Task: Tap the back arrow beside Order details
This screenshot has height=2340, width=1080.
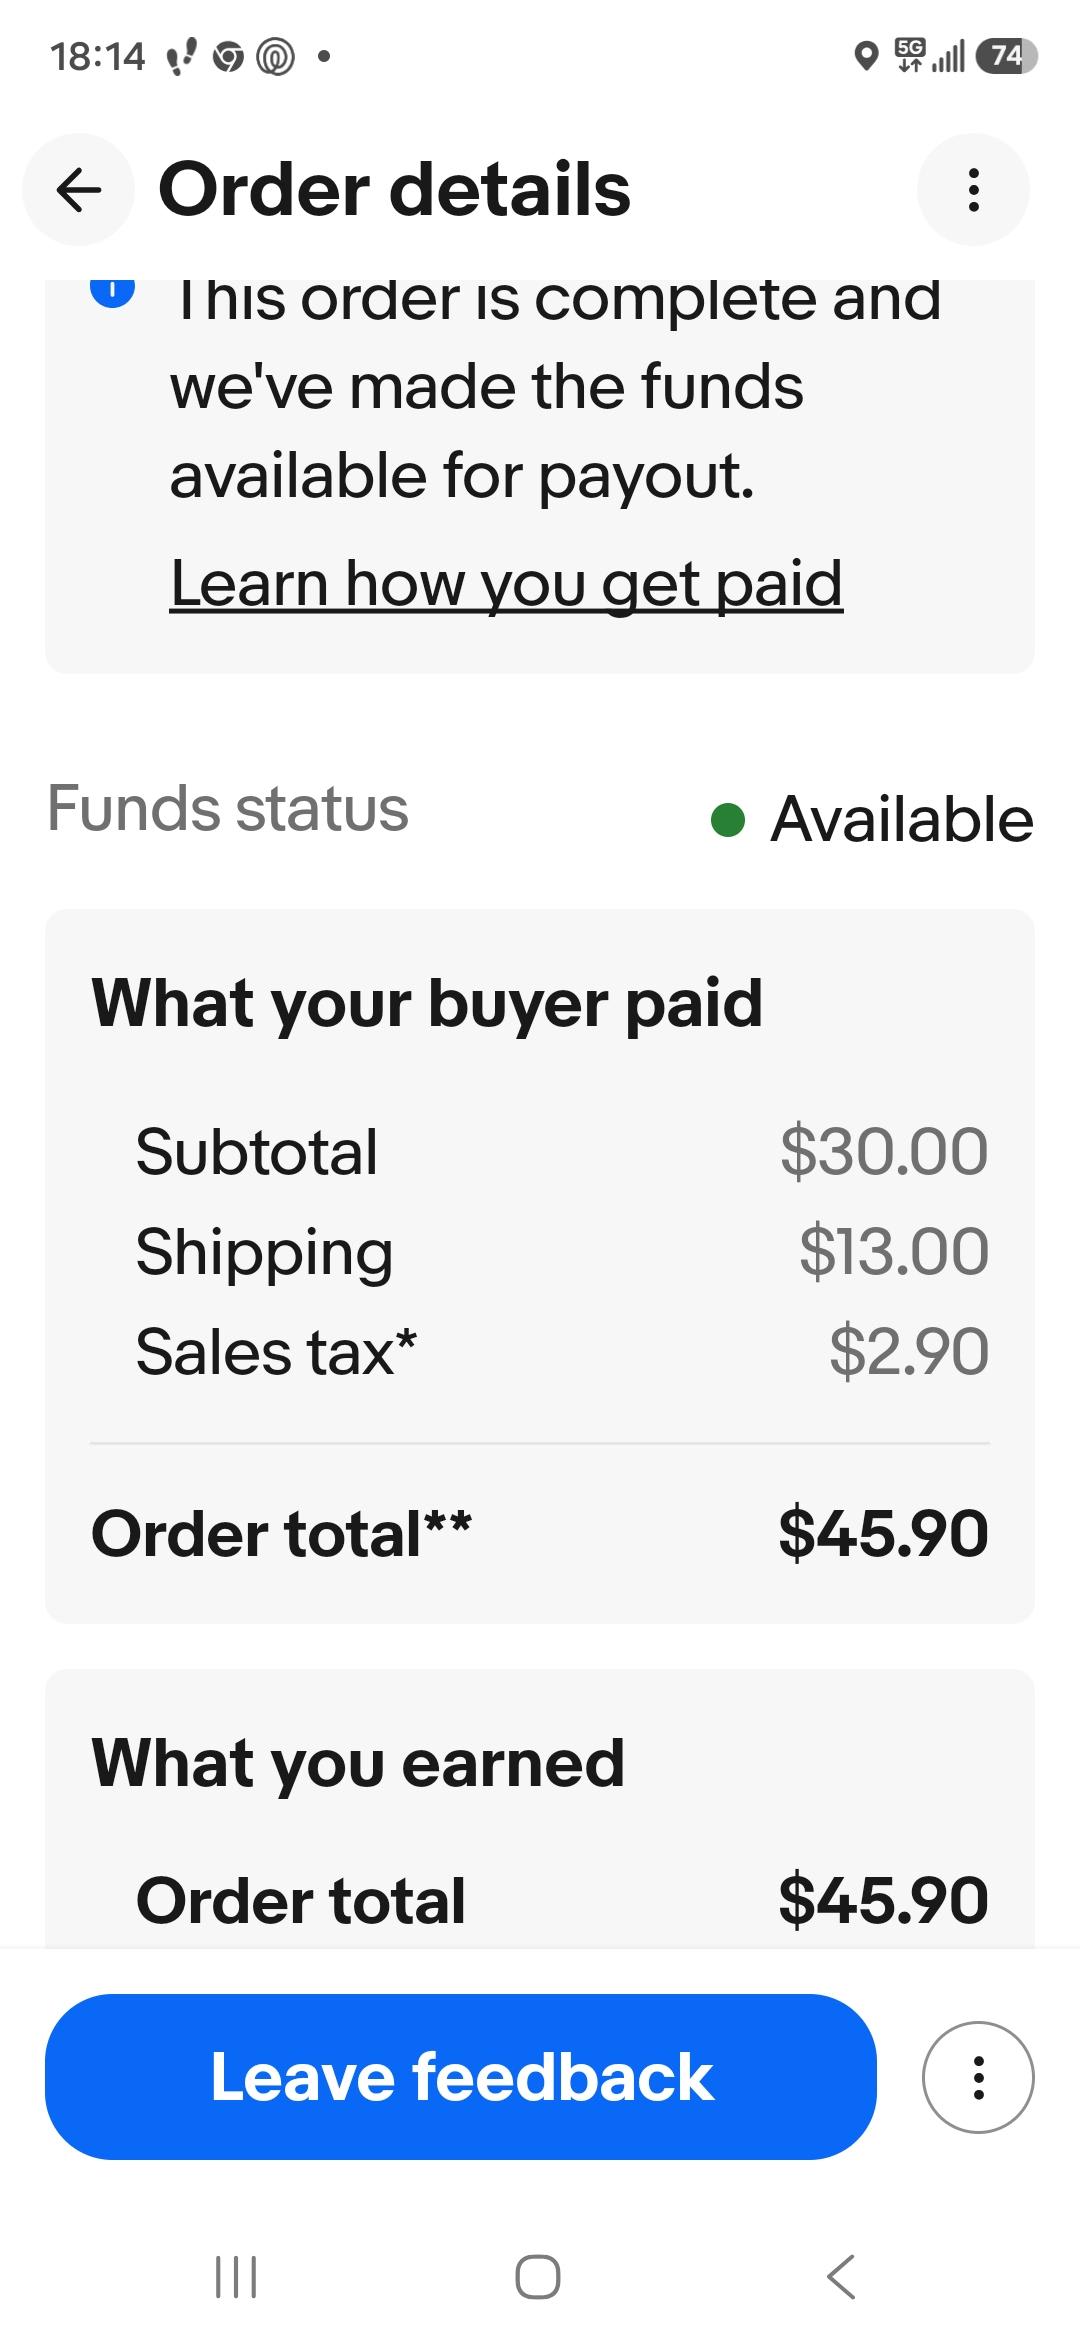Action: click(79, 190)
